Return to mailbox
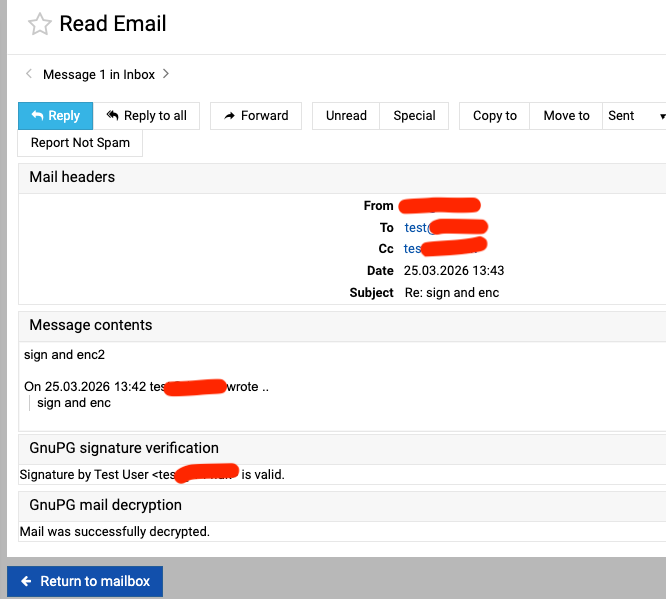 (x=85, y=581)
